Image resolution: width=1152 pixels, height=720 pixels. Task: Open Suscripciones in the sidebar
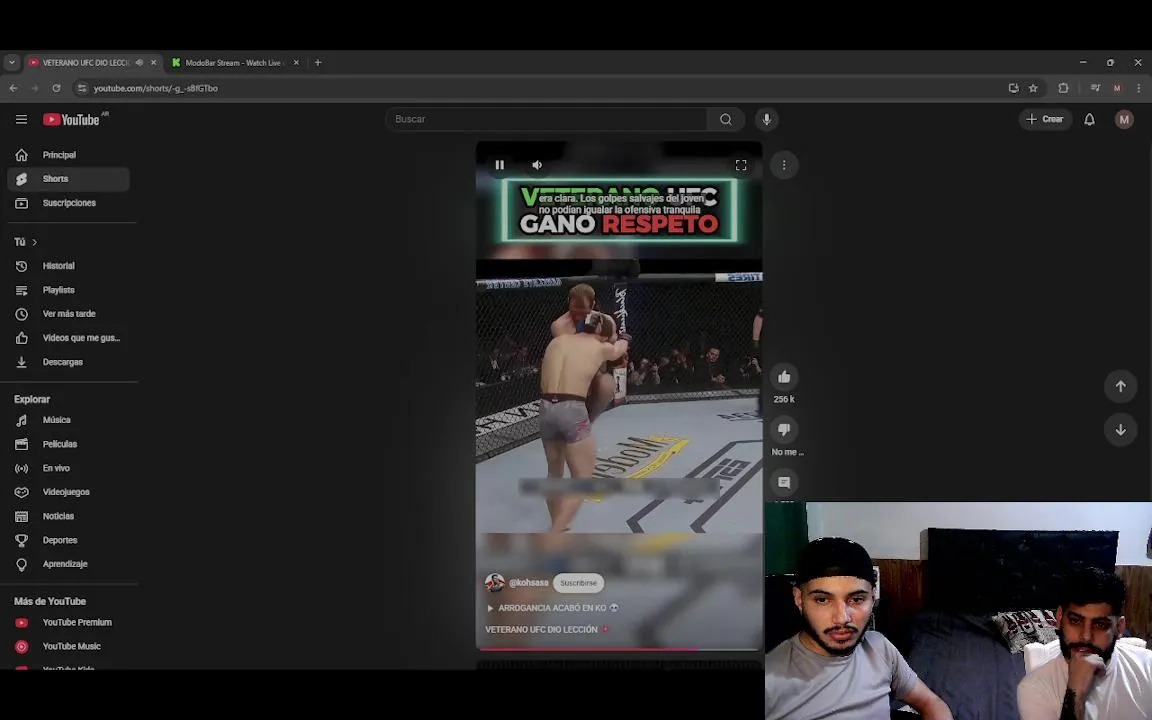coord(68,203)
